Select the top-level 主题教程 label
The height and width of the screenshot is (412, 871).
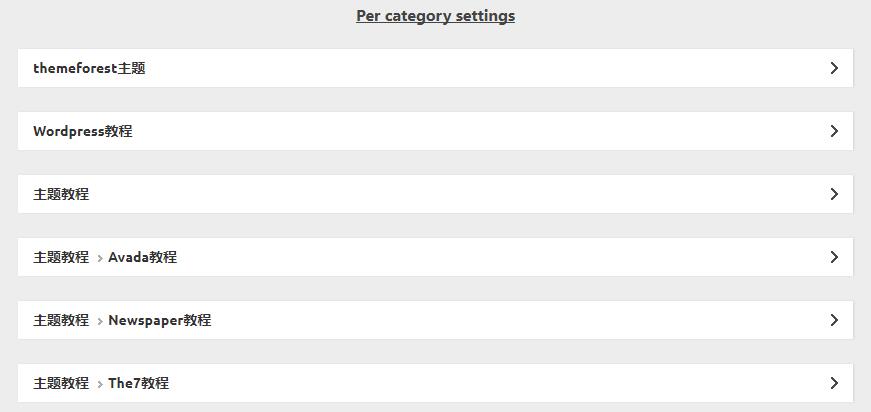[61, 194]
